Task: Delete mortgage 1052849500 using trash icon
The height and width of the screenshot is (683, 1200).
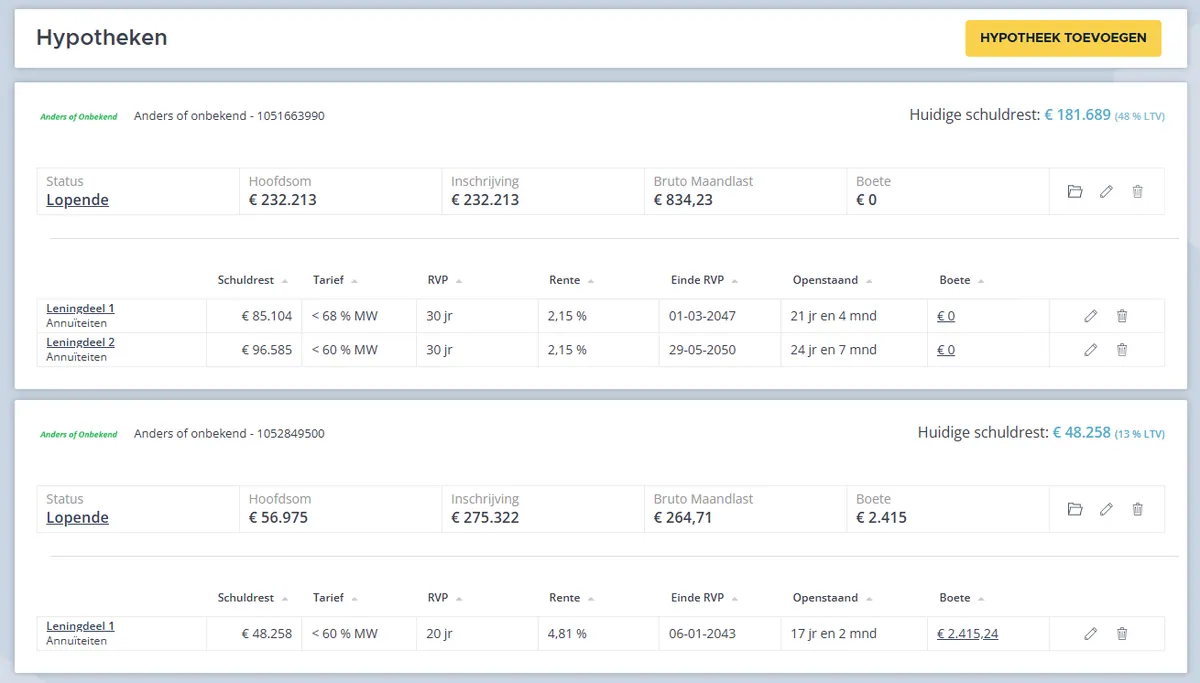Action: pos(1137,509)
